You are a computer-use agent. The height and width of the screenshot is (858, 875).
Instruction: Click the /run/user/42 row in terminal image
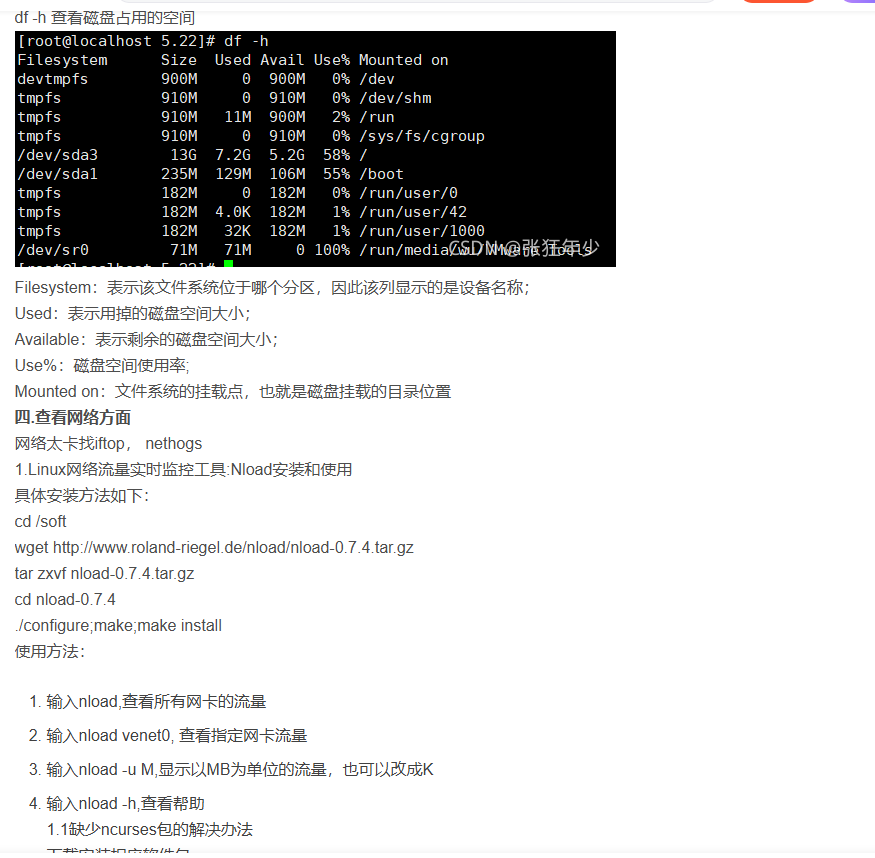pyautogui.click(x=242, y=212)
